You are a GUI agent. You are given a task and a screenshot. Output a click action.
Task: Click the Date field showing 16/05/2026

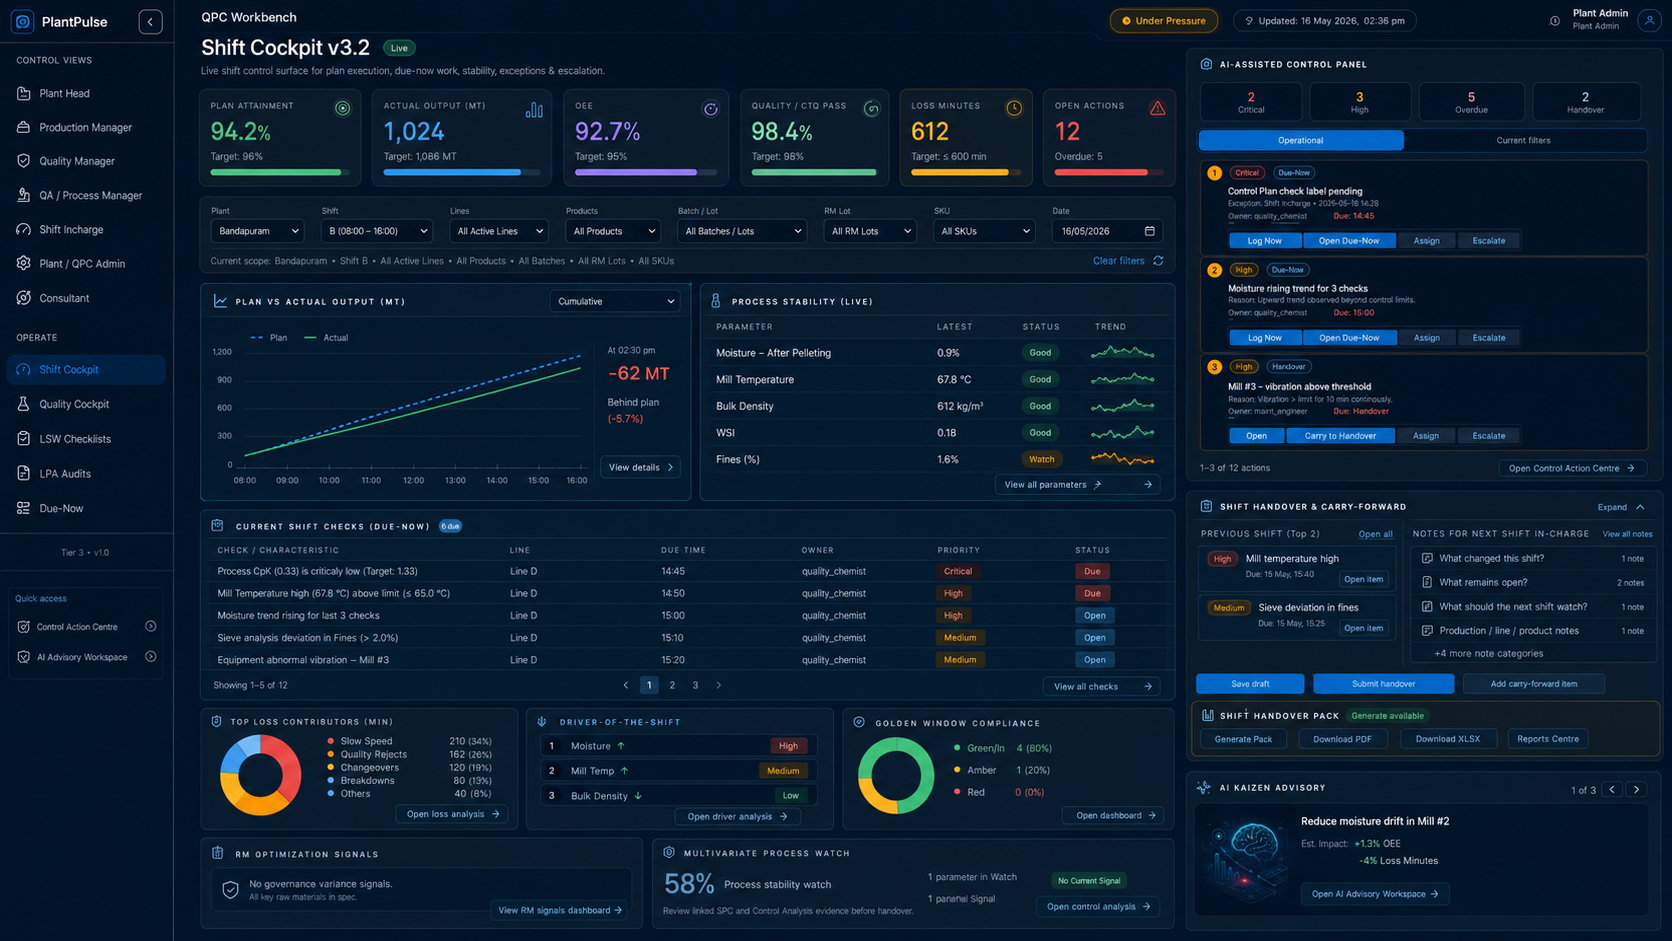(x=1107, y=231)
